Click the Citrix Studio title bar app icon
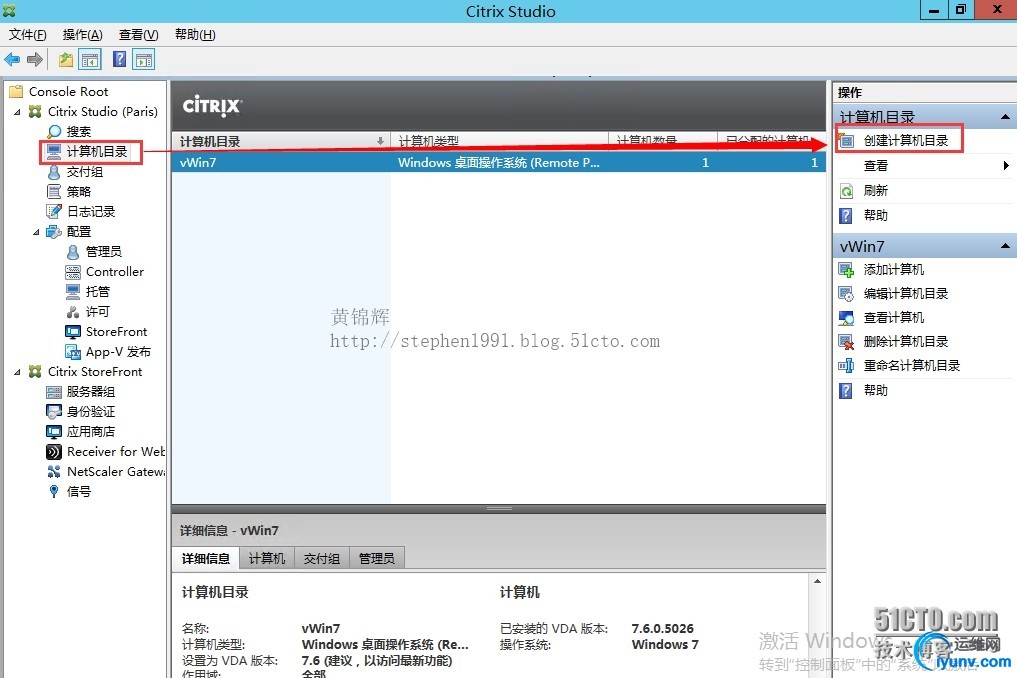This screenshot has height=678, width=1017. click(x=9, y=11)
